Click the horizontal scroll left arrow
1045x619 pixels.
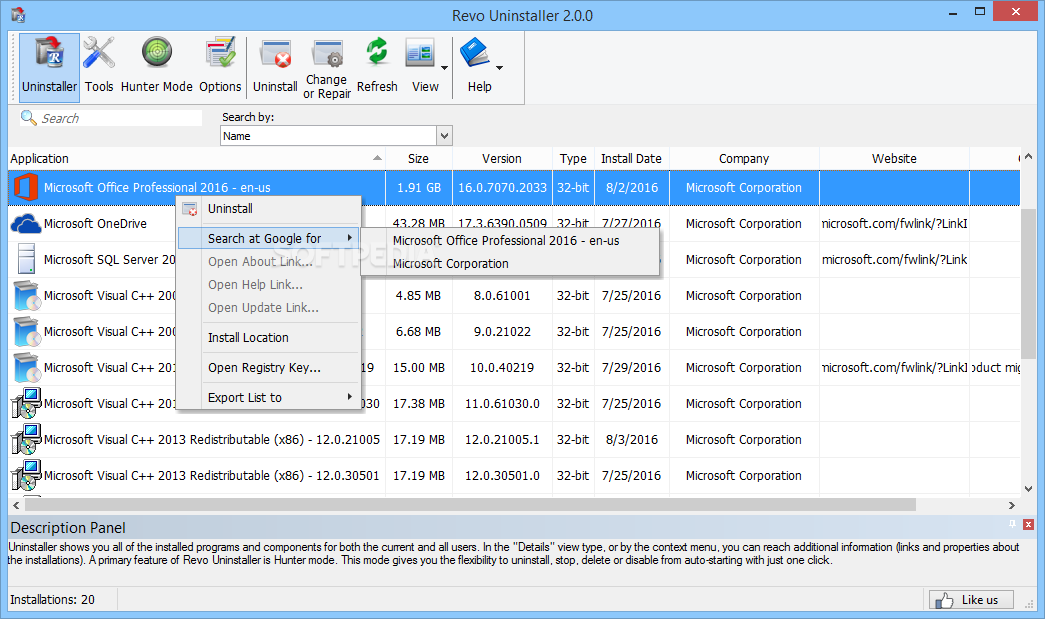click(x=16, y=505)
